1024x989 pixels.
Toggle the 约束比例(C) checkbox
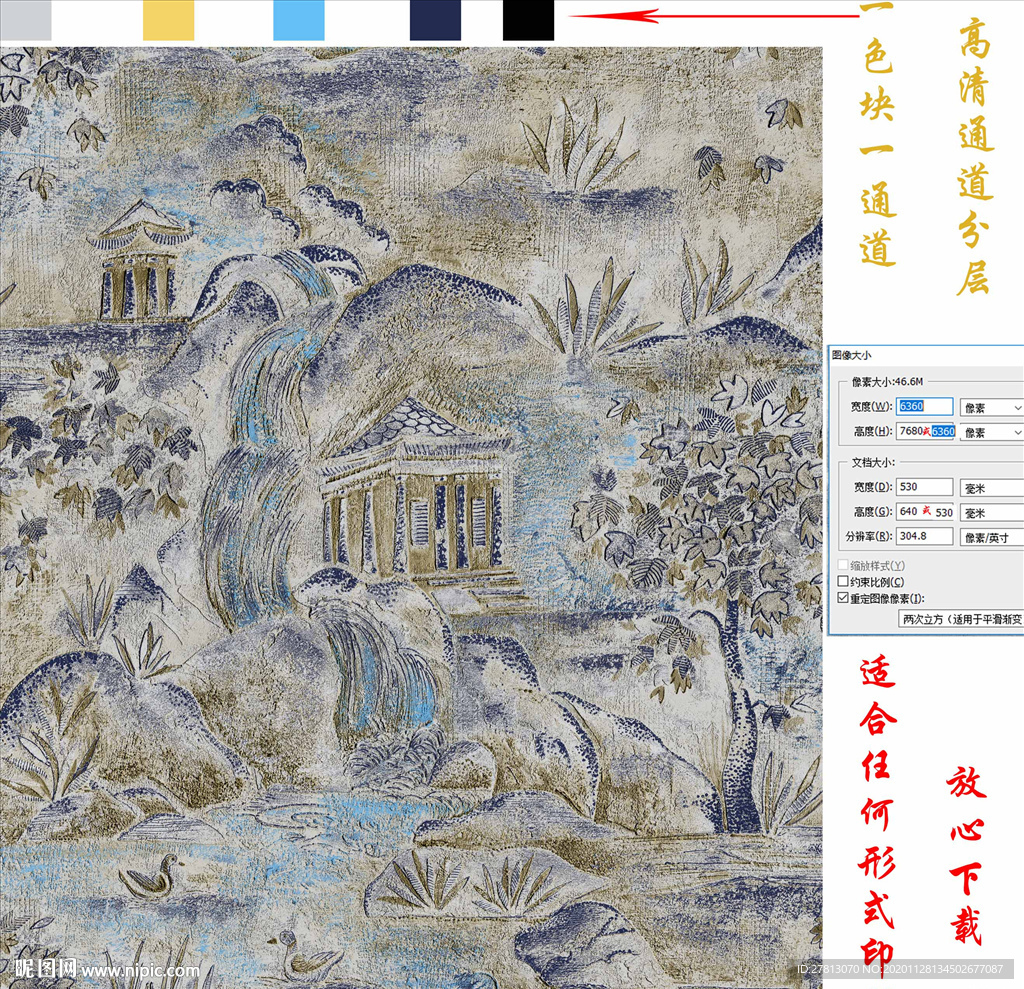click(843, 581)
